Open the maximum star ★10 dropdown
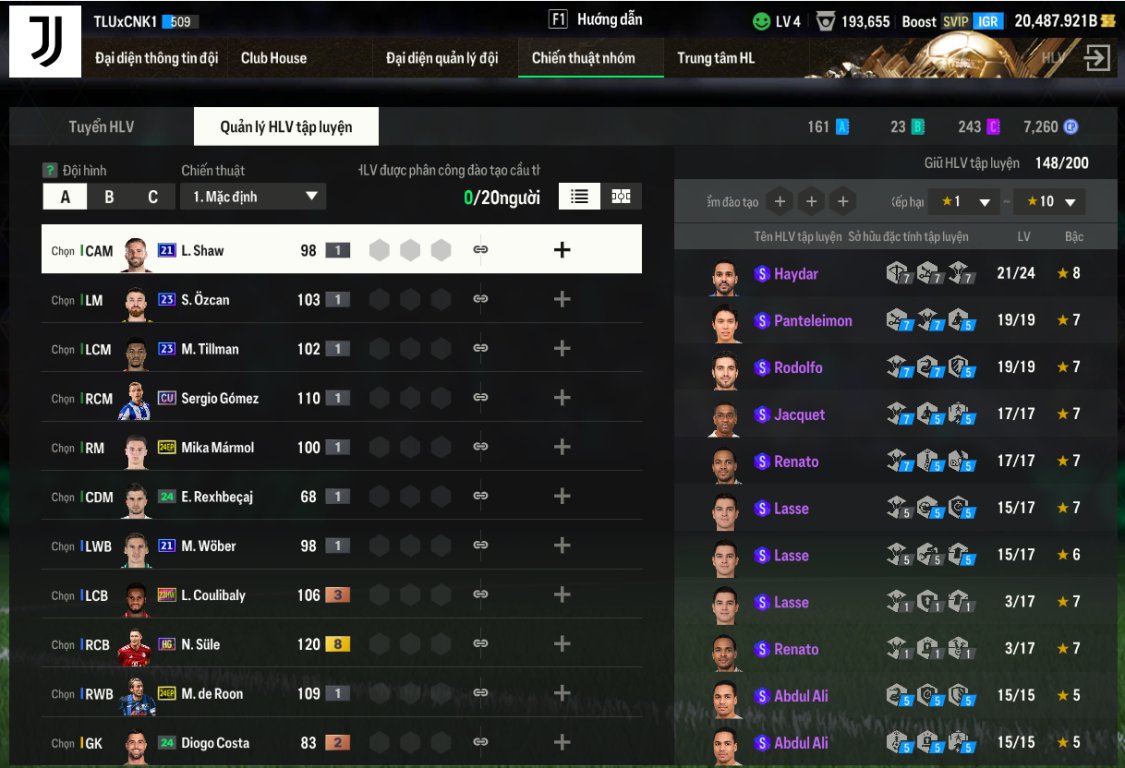 1049,202
